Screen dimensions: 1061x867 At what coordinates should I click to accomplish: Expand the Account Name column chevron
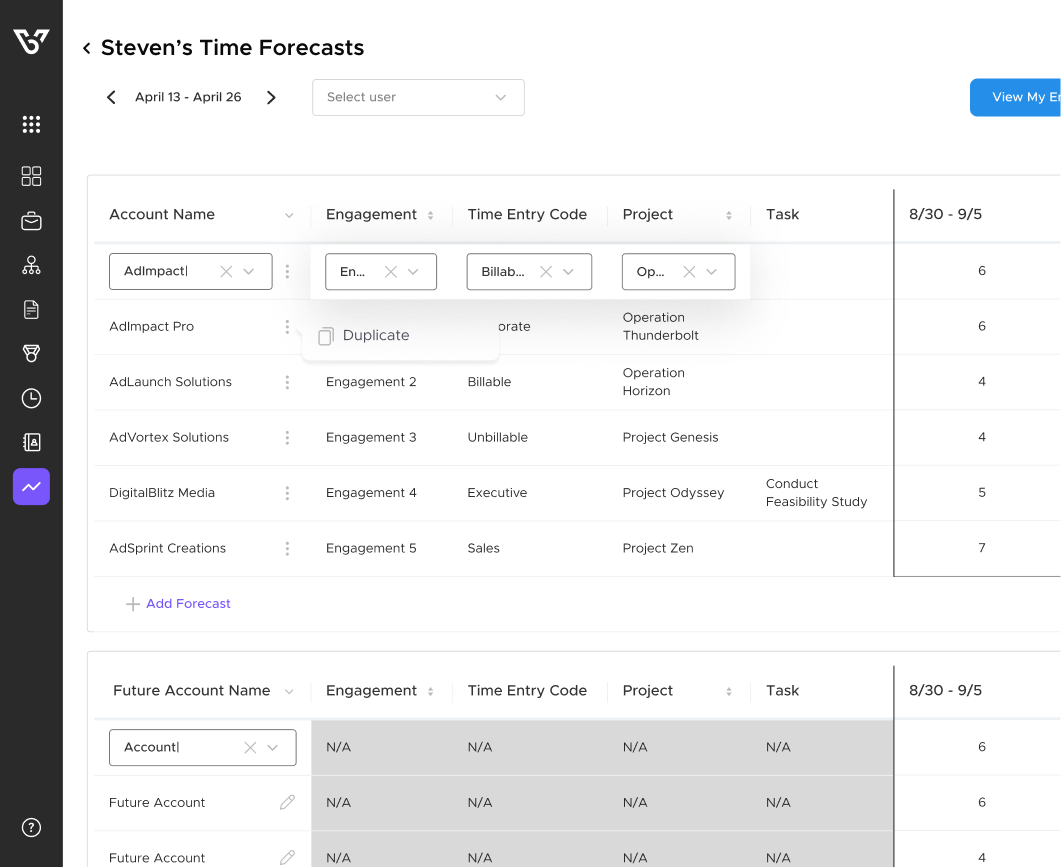pos(289,215)
